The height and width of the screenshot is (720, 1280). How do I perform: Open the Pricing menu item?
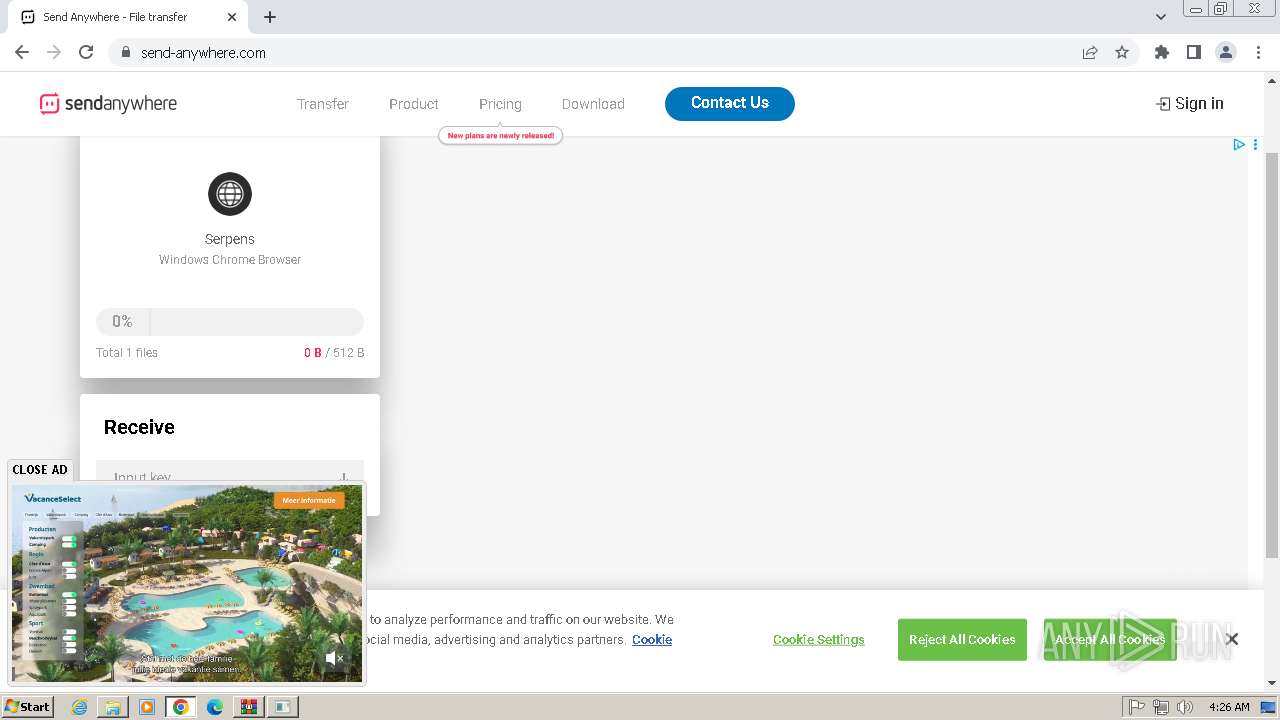500,104
